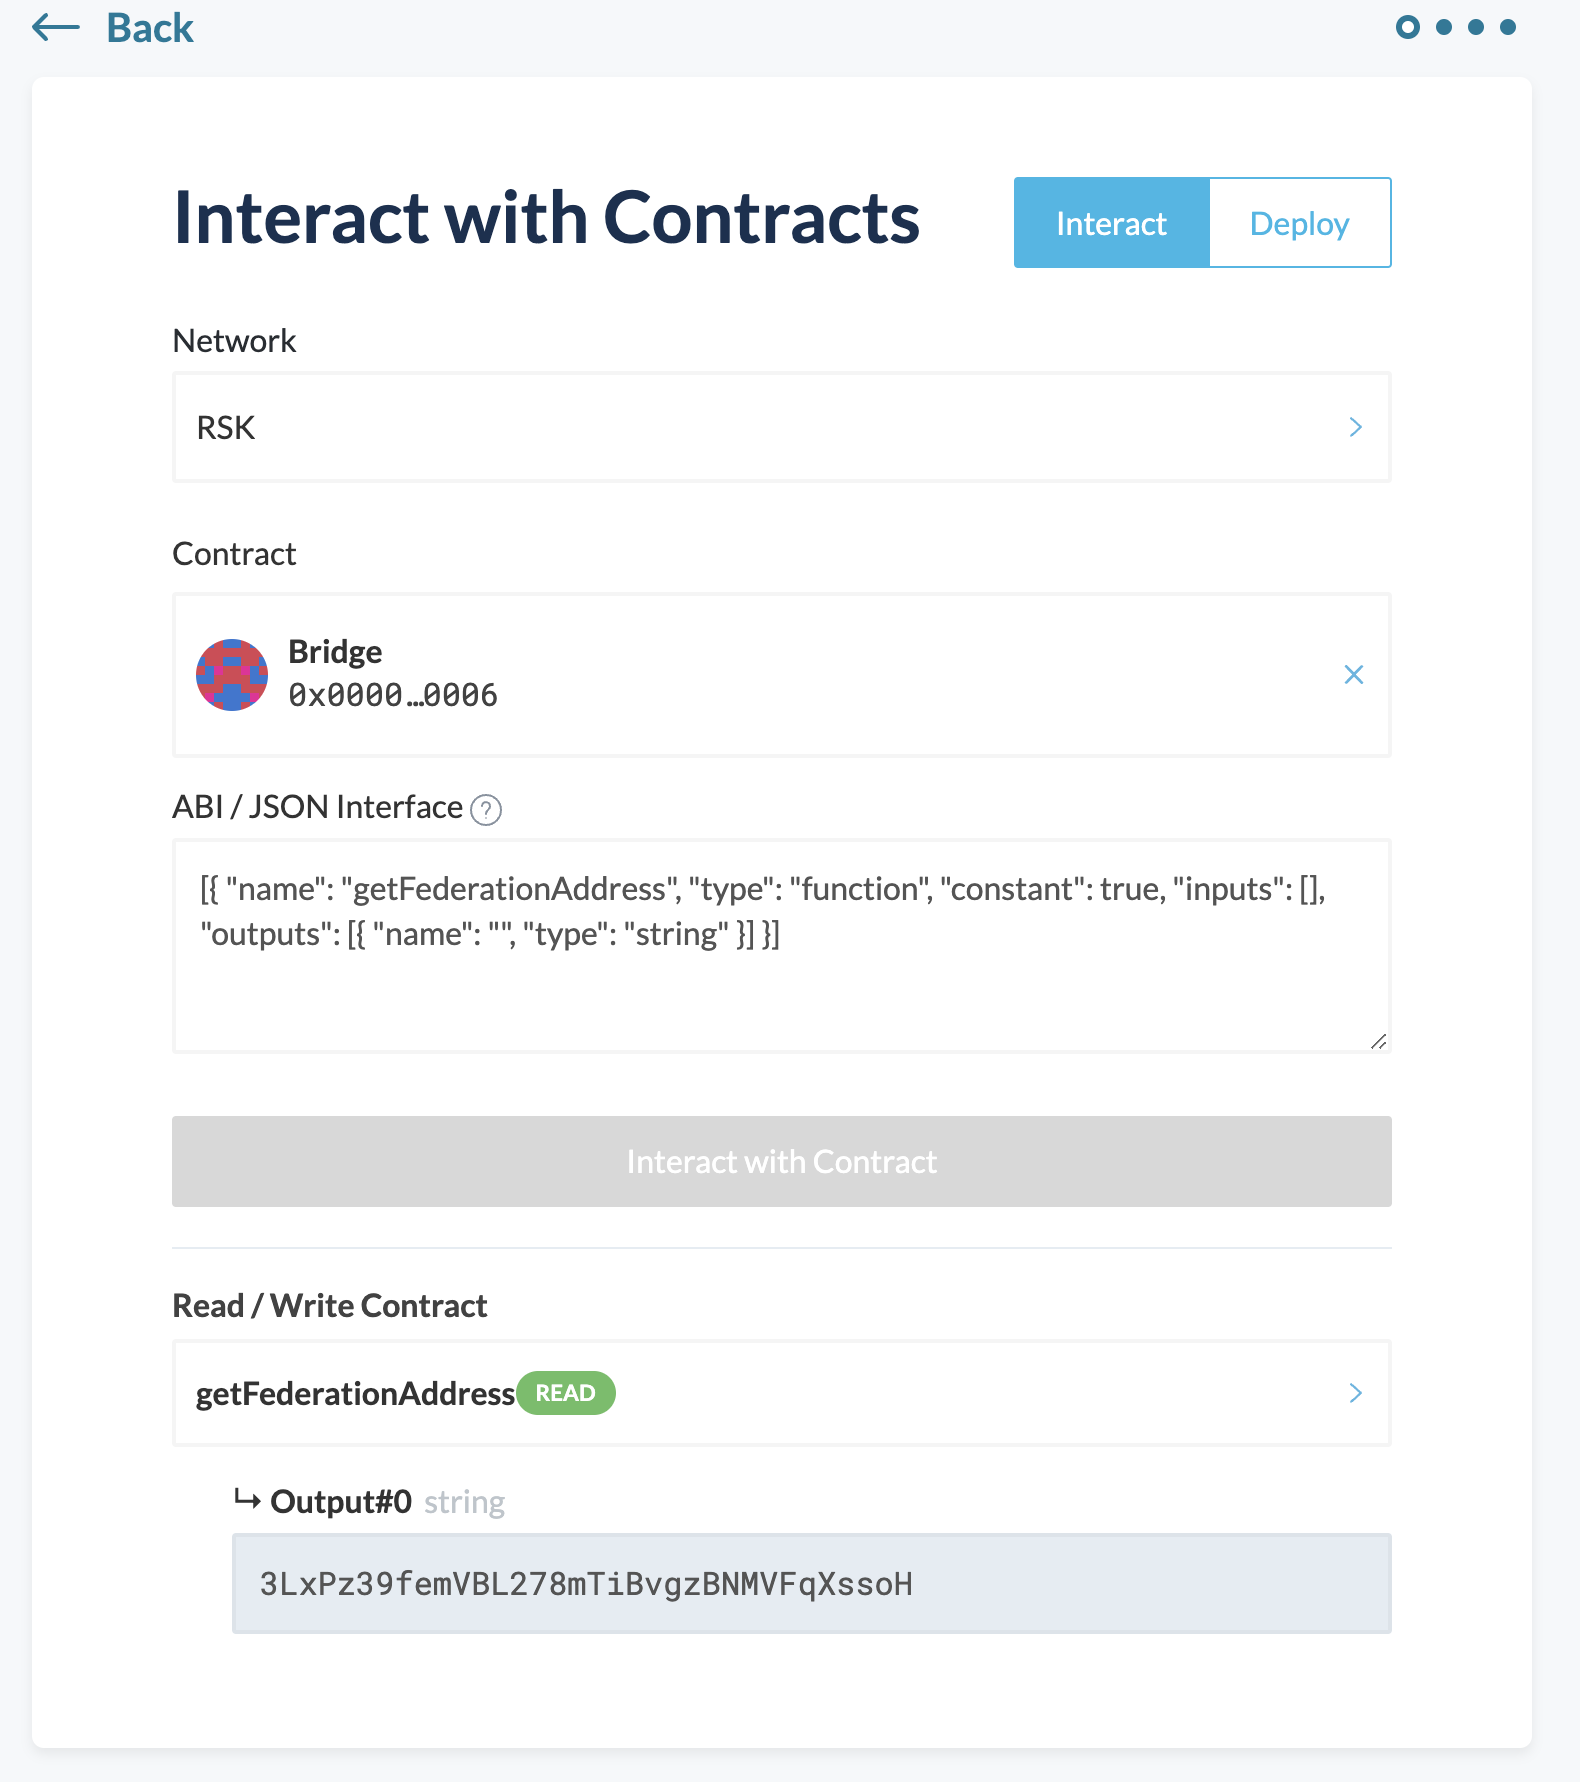Click the green READ badge
This screenshot has width=1580, height=1782.
(x=565, y=1393)
